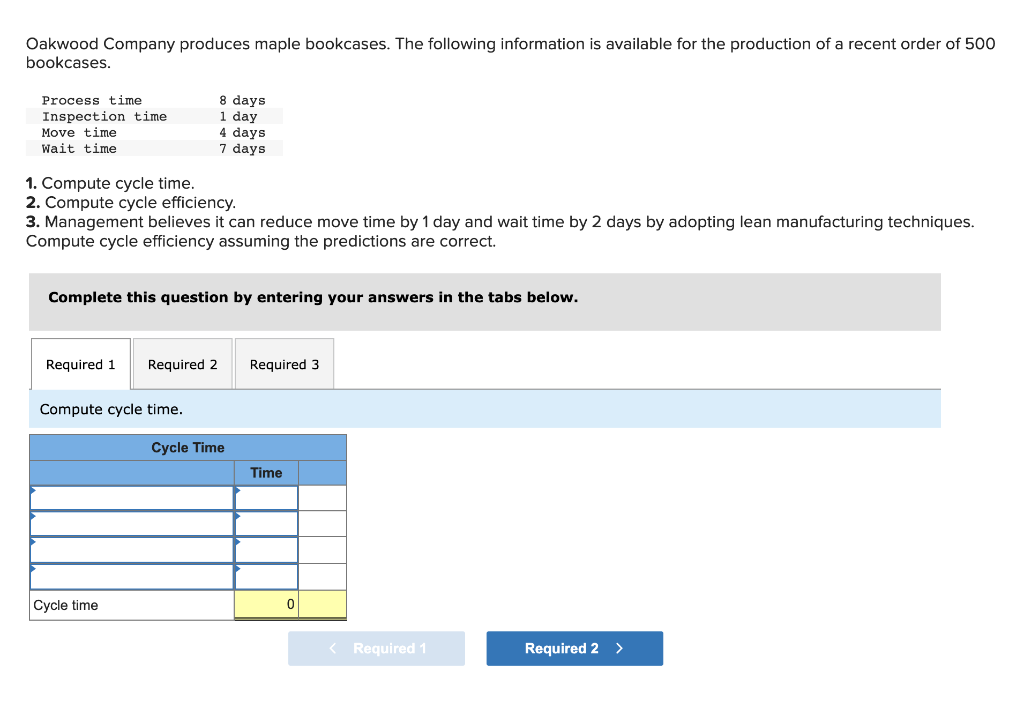Click the 'Compute cycle time.' instruction in blue bar
Screen dimensions: 1024x715
111,409
